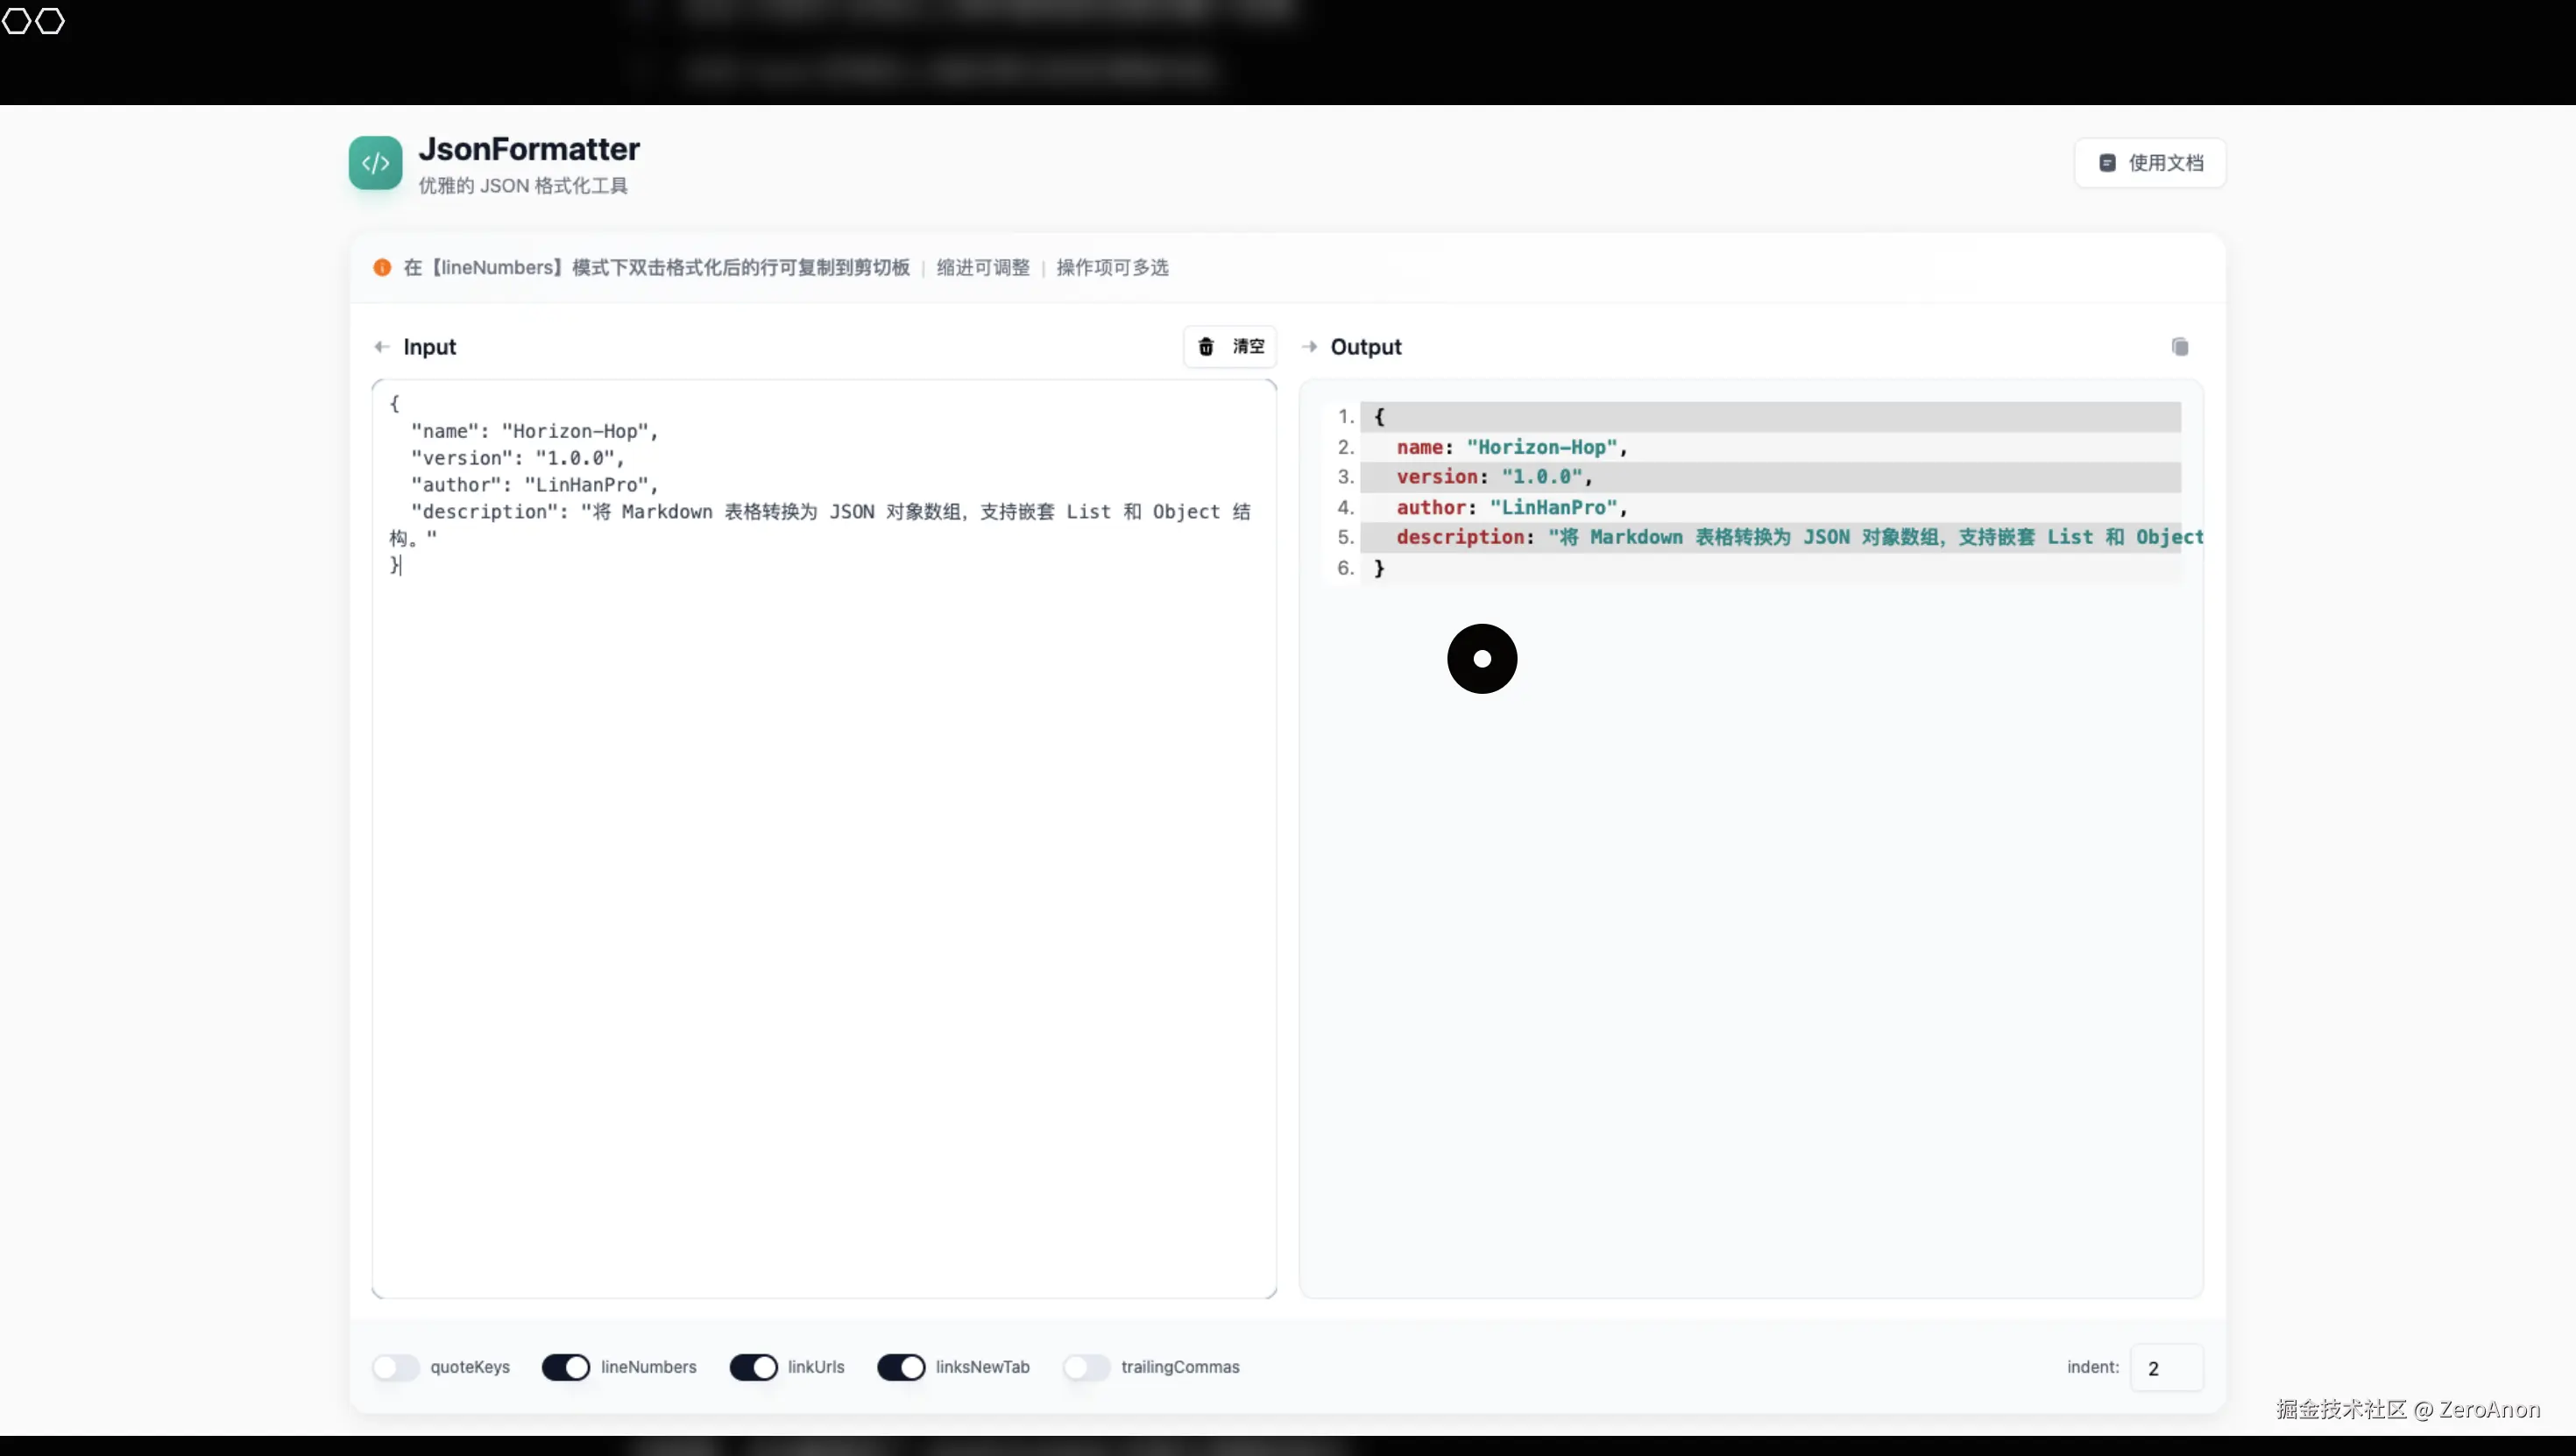Screen dimensions: 2576x1456
Task: Click the trash icon to clear input
Action: [x=1206, y=347]
